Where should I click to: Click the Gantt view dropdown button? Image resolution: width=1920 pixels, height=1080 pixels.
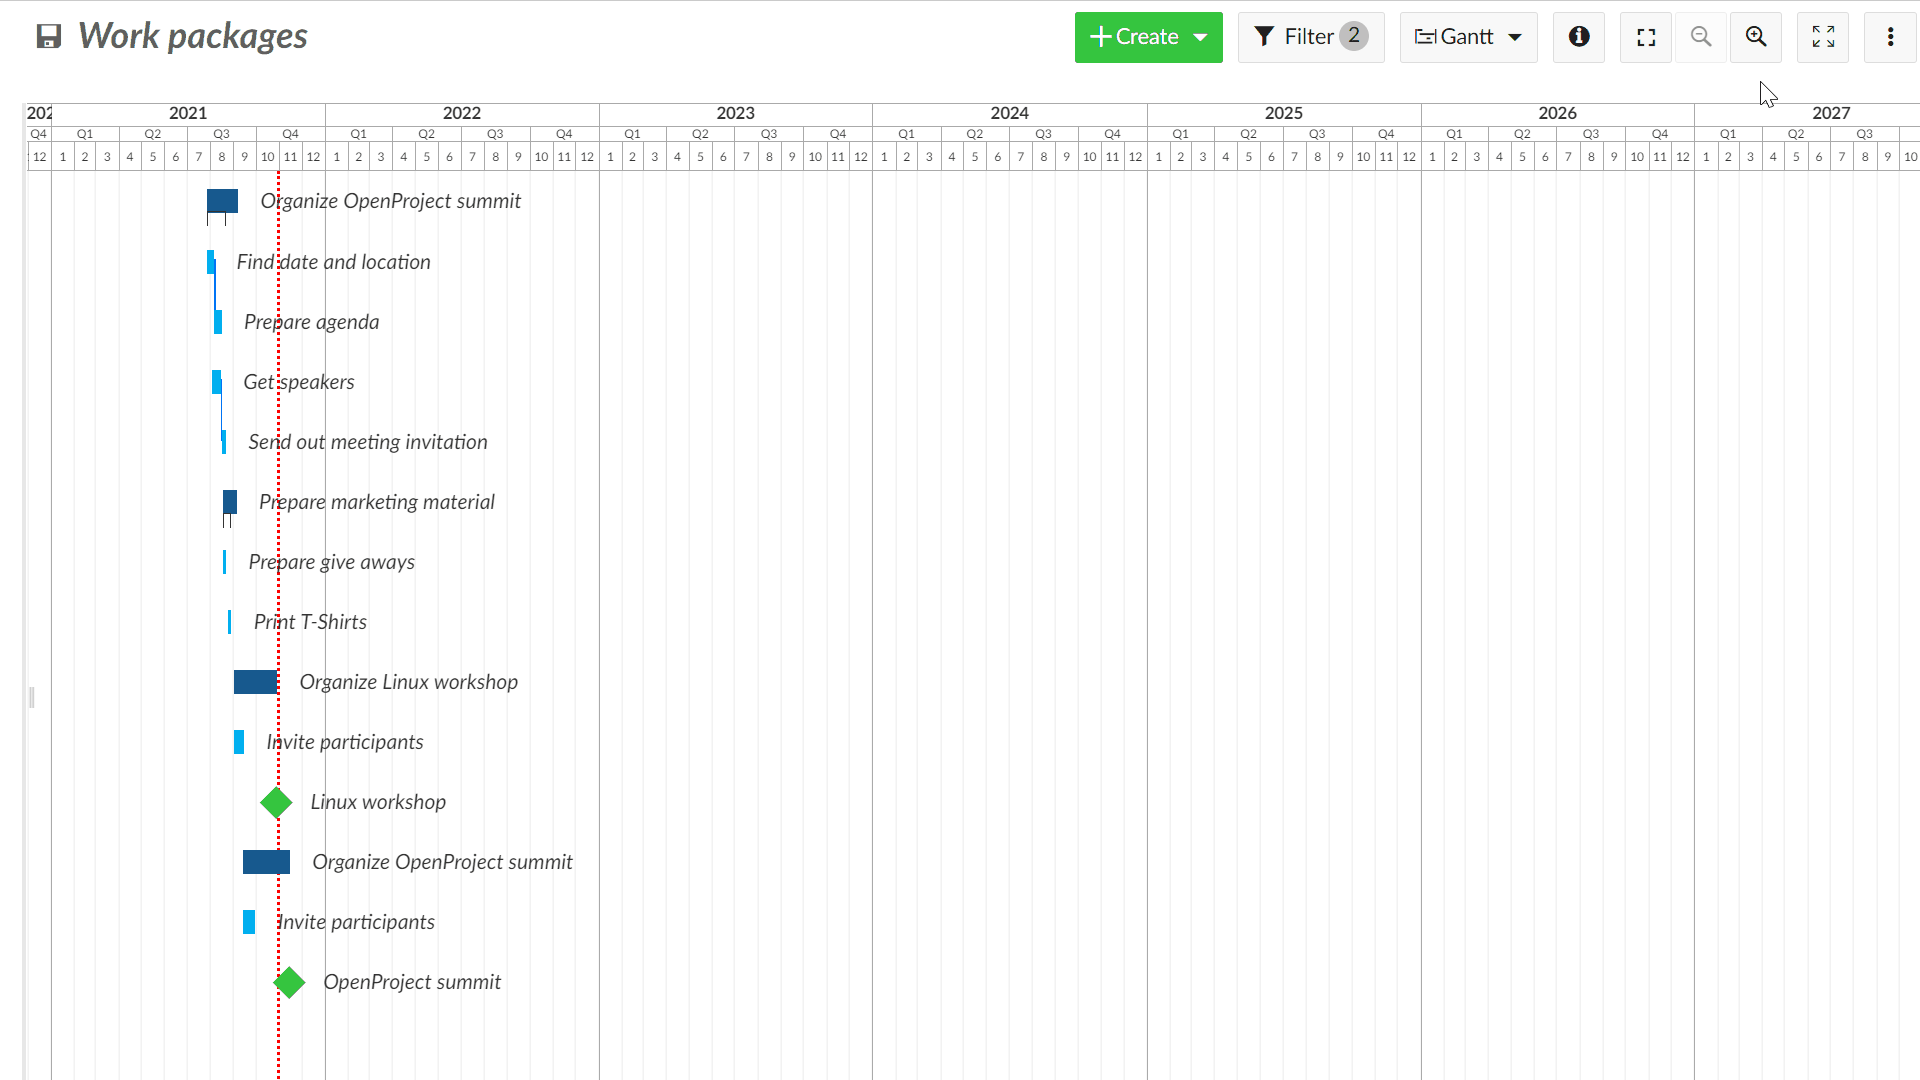[1468, 36]
